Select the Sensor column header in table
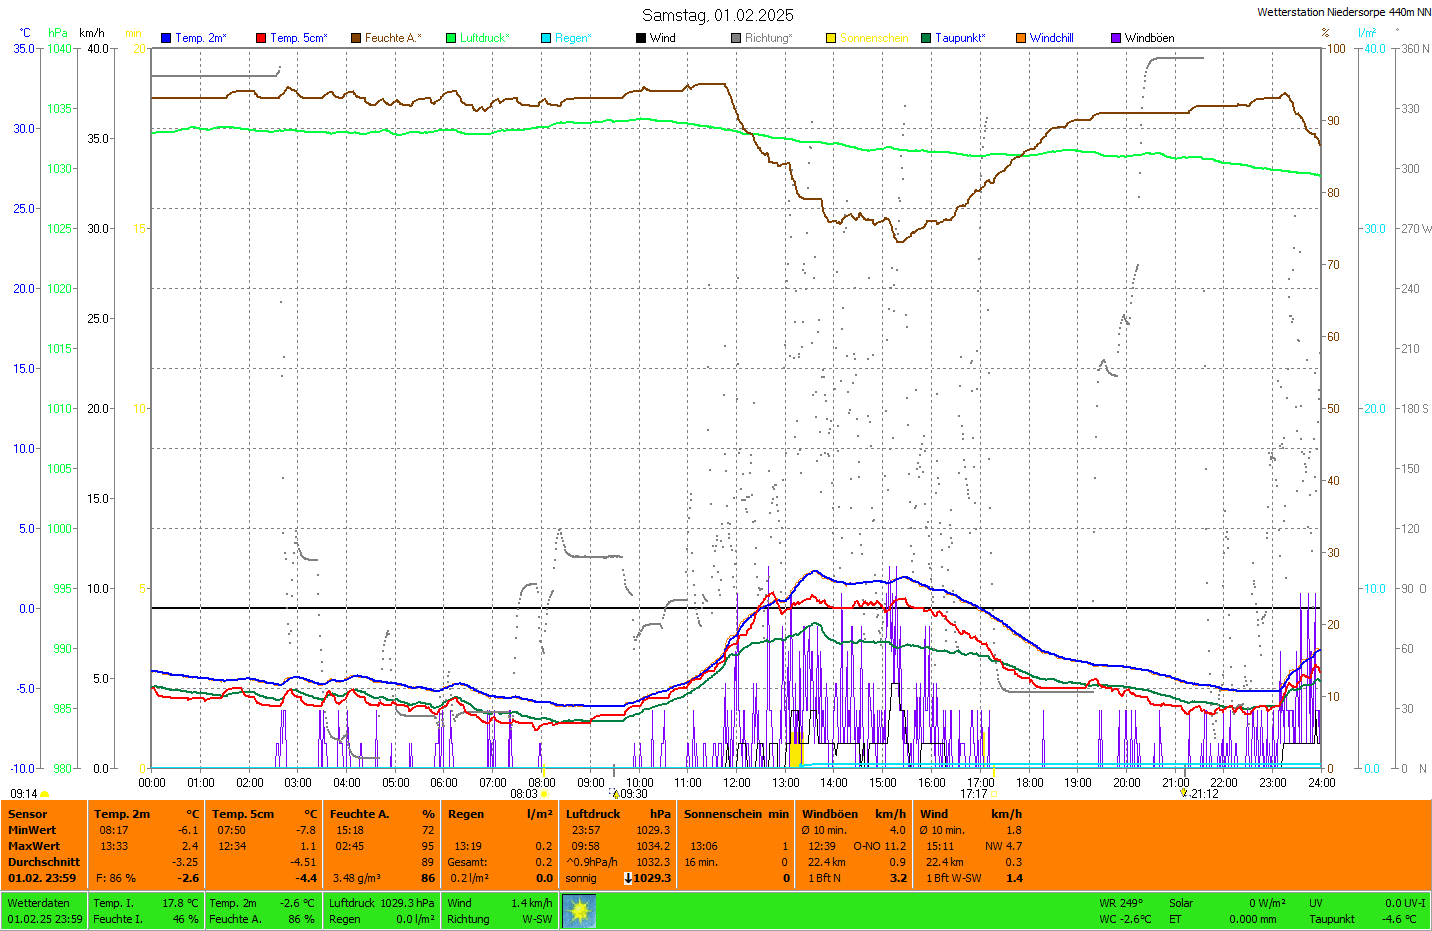The image size is (1432, 931). (28, 814)
